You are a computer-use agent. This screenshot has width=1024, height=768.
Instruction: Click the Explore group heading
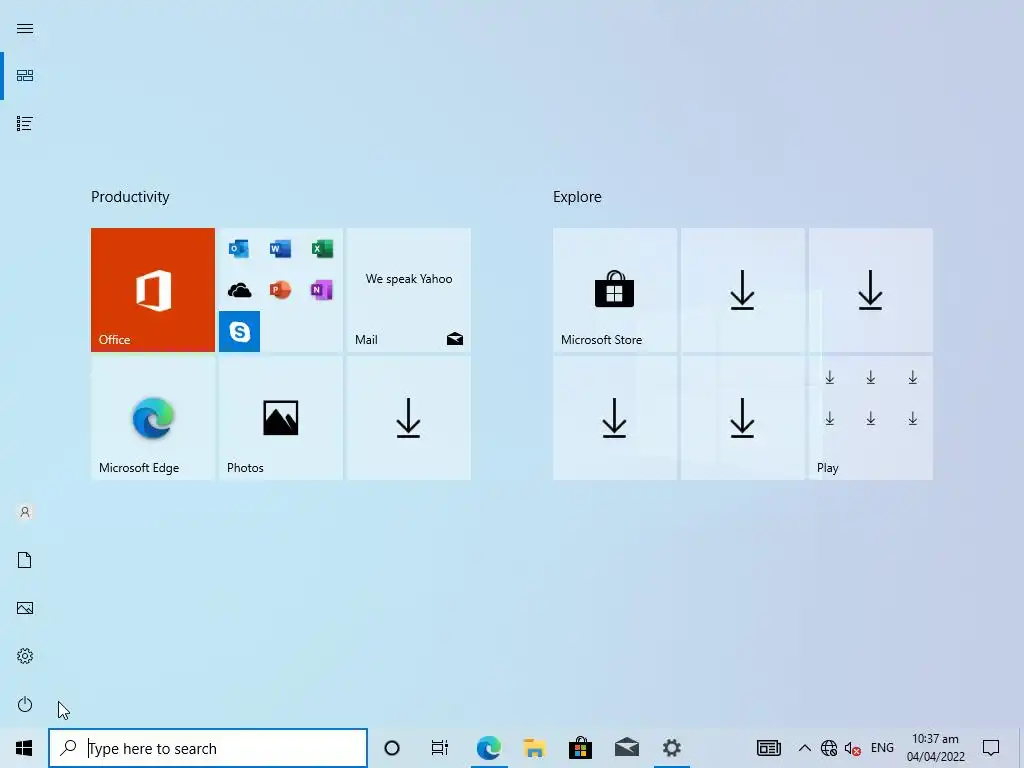(577, 197)
